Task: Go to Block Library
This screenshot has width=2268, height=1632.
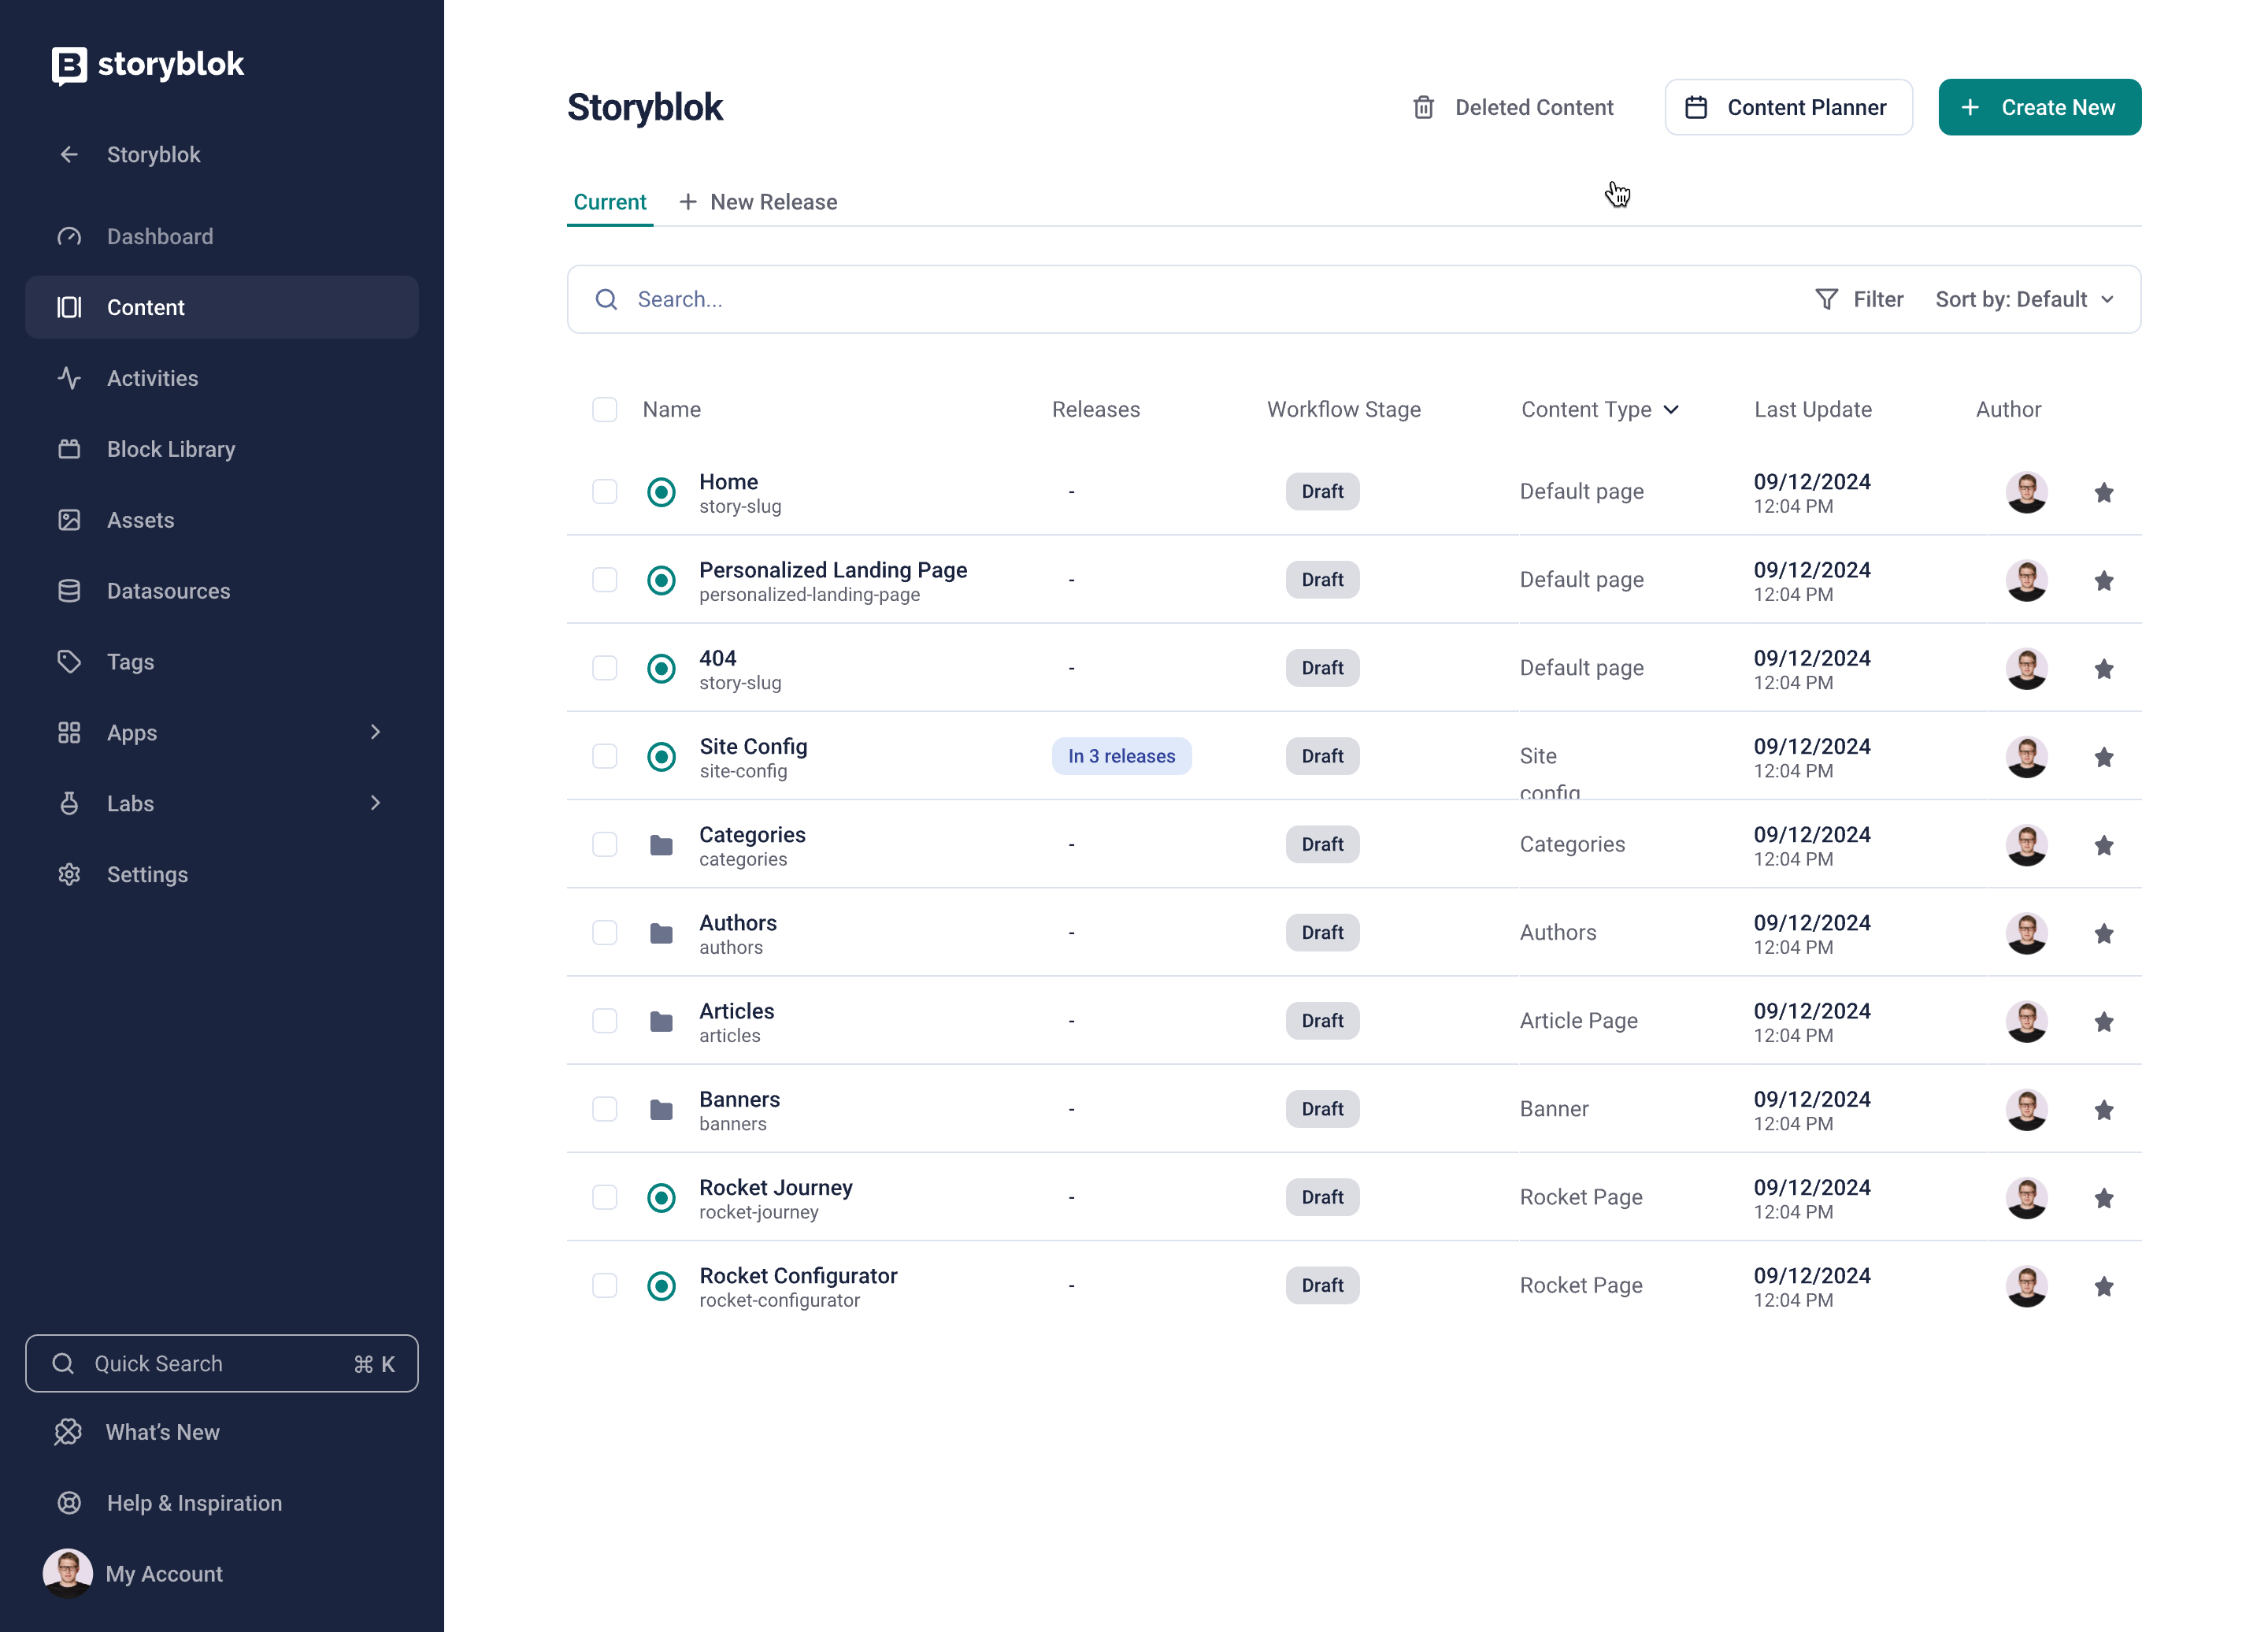Action: (x=170, y=449)
